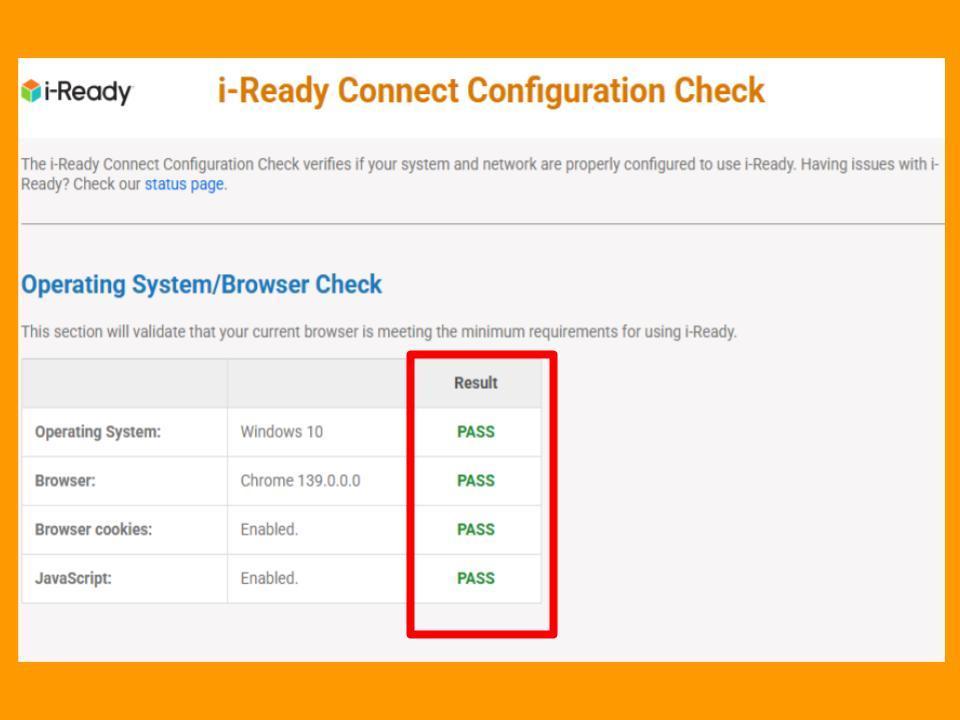Click the JavaScript row label
960x720 pixels.
coord(73,579)
